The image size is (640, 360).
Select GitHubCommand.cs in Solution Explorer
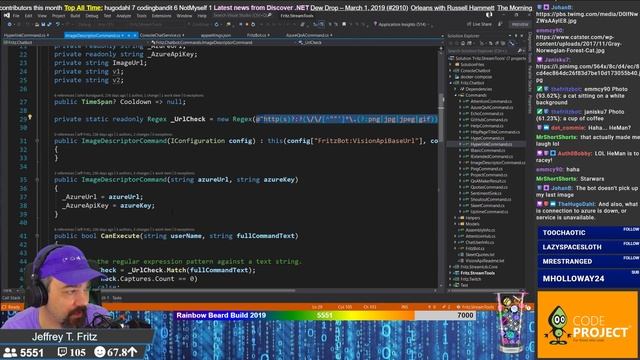(489, 120)
